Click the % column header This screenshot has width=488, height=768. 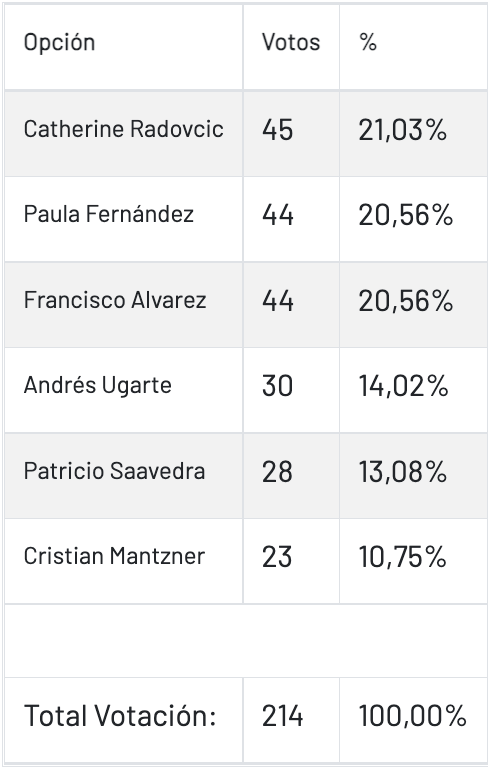coord(368,43)
